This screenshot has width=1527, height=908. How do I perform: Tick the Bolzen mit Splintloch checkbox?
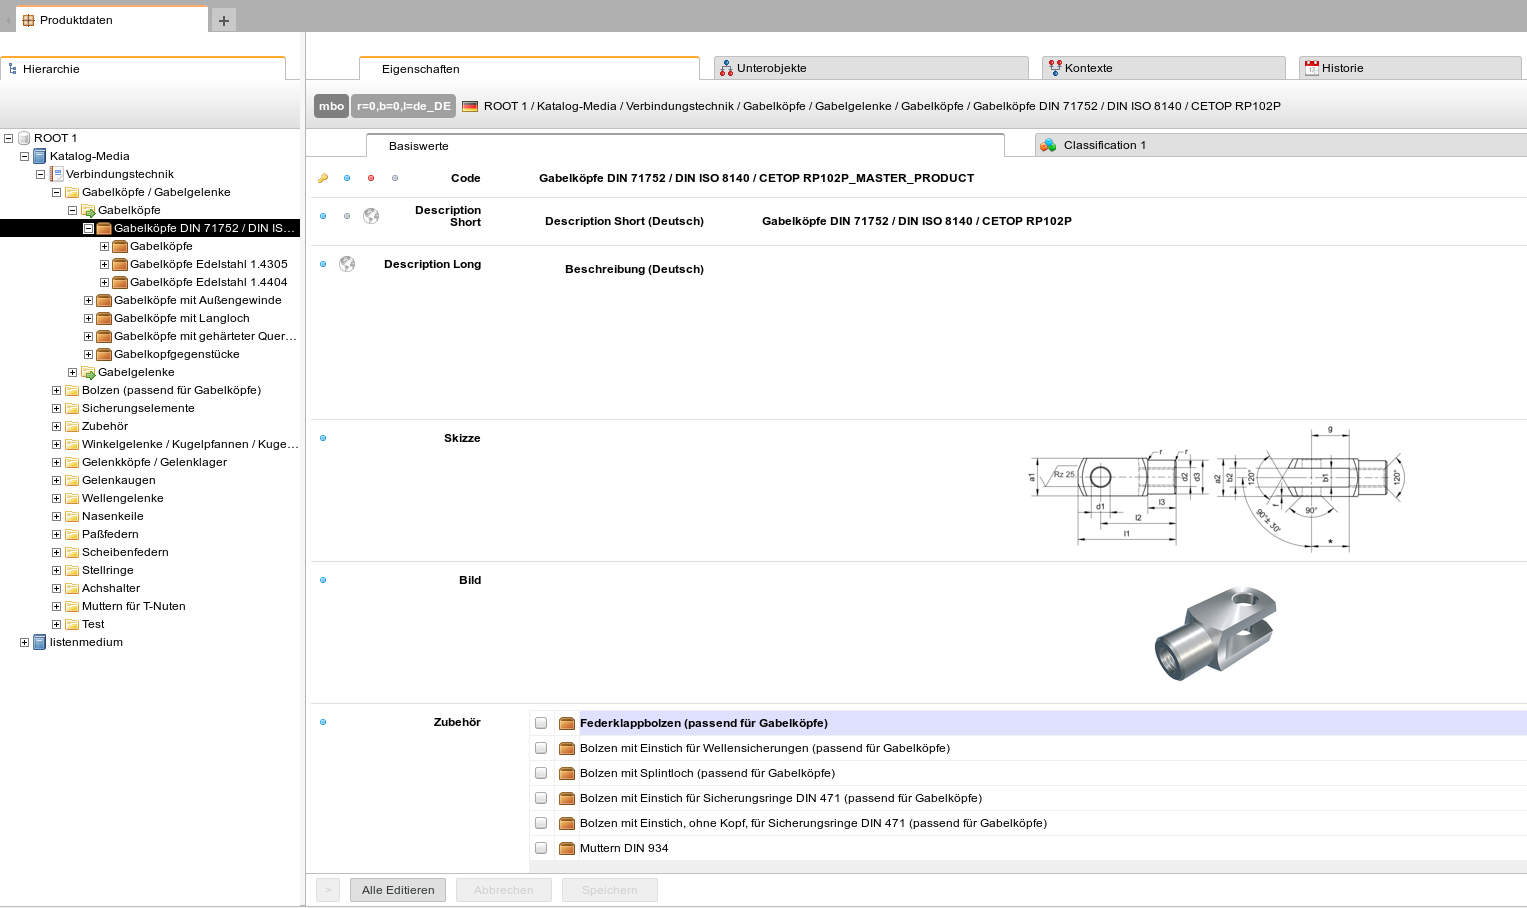click(541, 773)
